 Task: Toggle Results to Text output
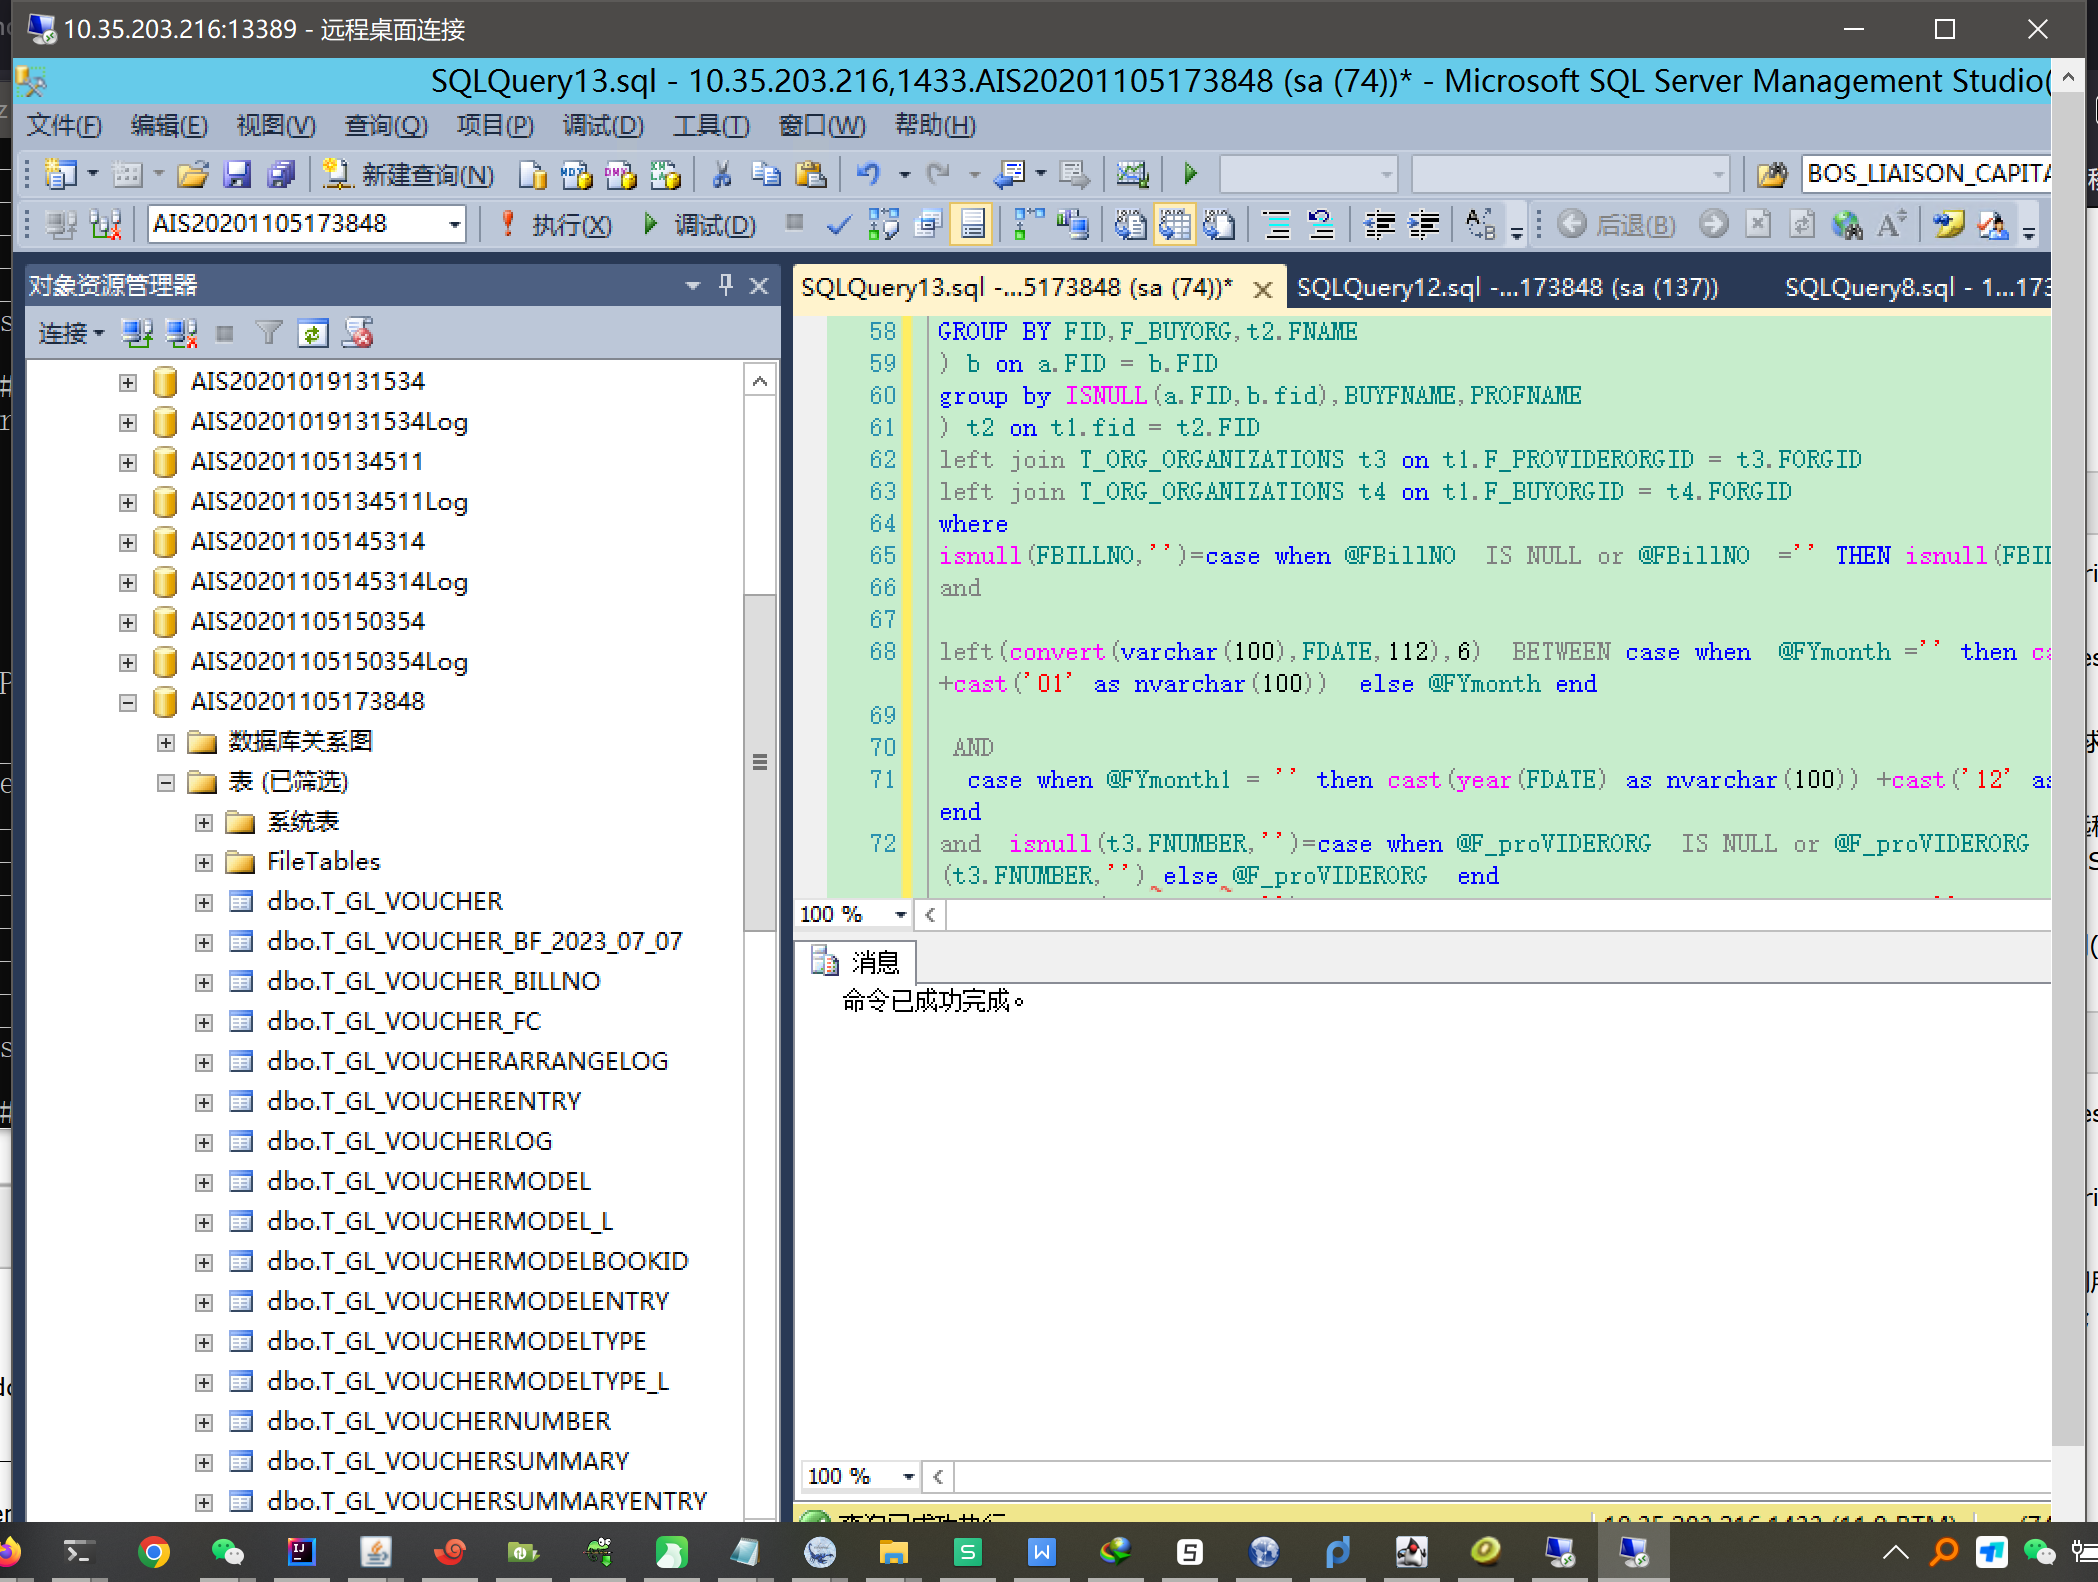tap(1130, 225)
